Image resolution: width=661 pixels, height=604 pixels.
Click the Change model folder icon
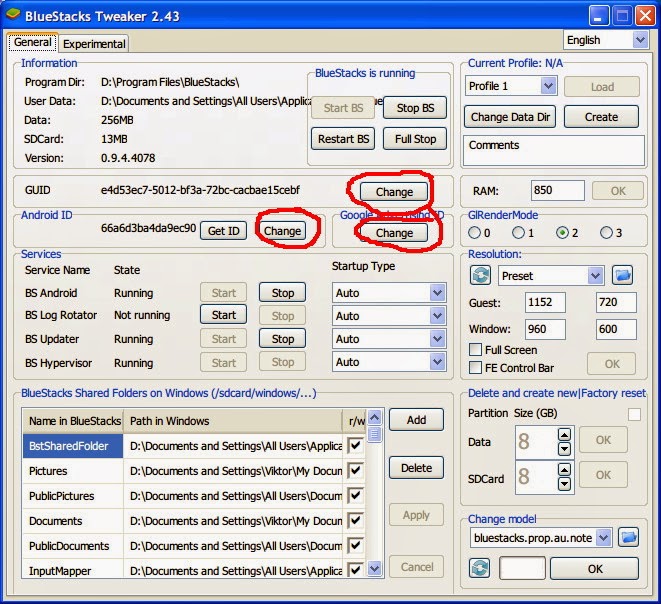[629, 537]
